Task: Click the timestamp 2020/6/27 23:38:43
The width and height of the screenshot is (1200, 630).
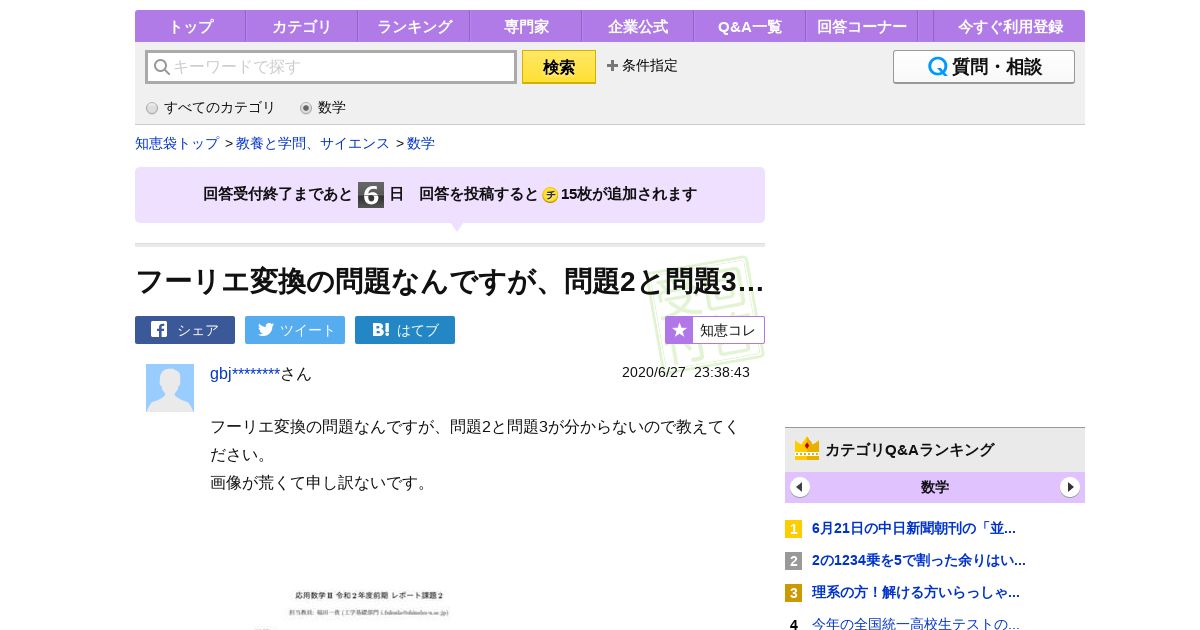Action: (x=686, y=372)
